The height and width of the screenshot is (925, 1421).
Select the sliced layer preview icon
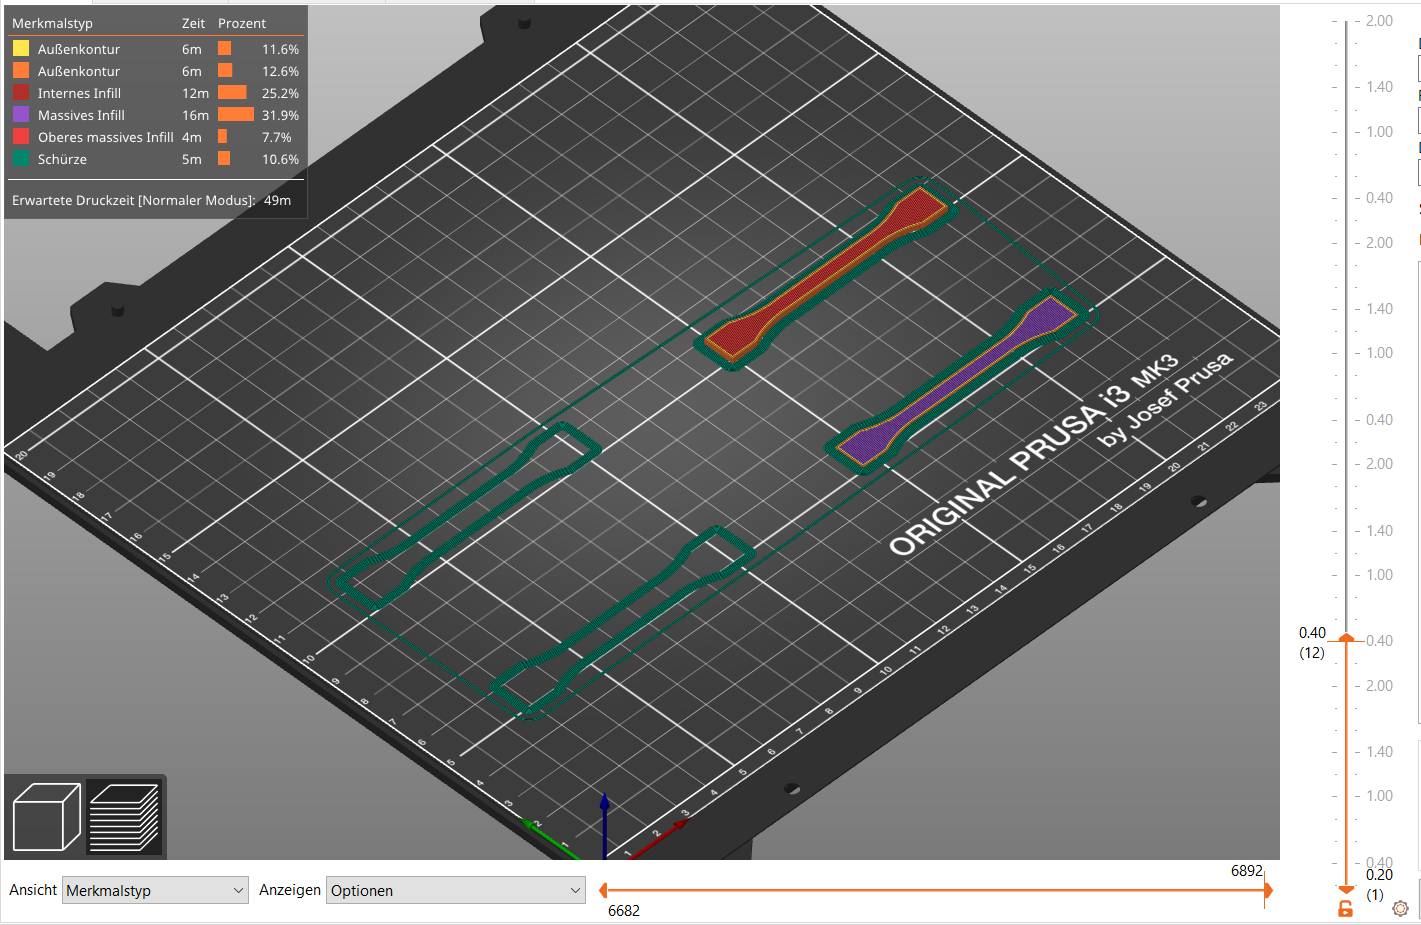(x=124, y=817)
